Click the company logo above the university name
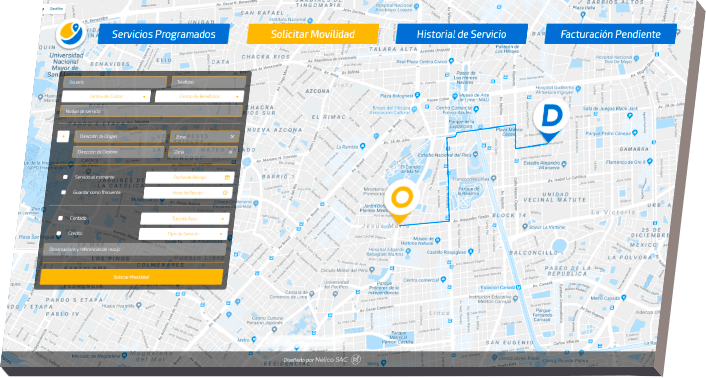This screenshot has height=378, width=706. [x=71, y=35]
